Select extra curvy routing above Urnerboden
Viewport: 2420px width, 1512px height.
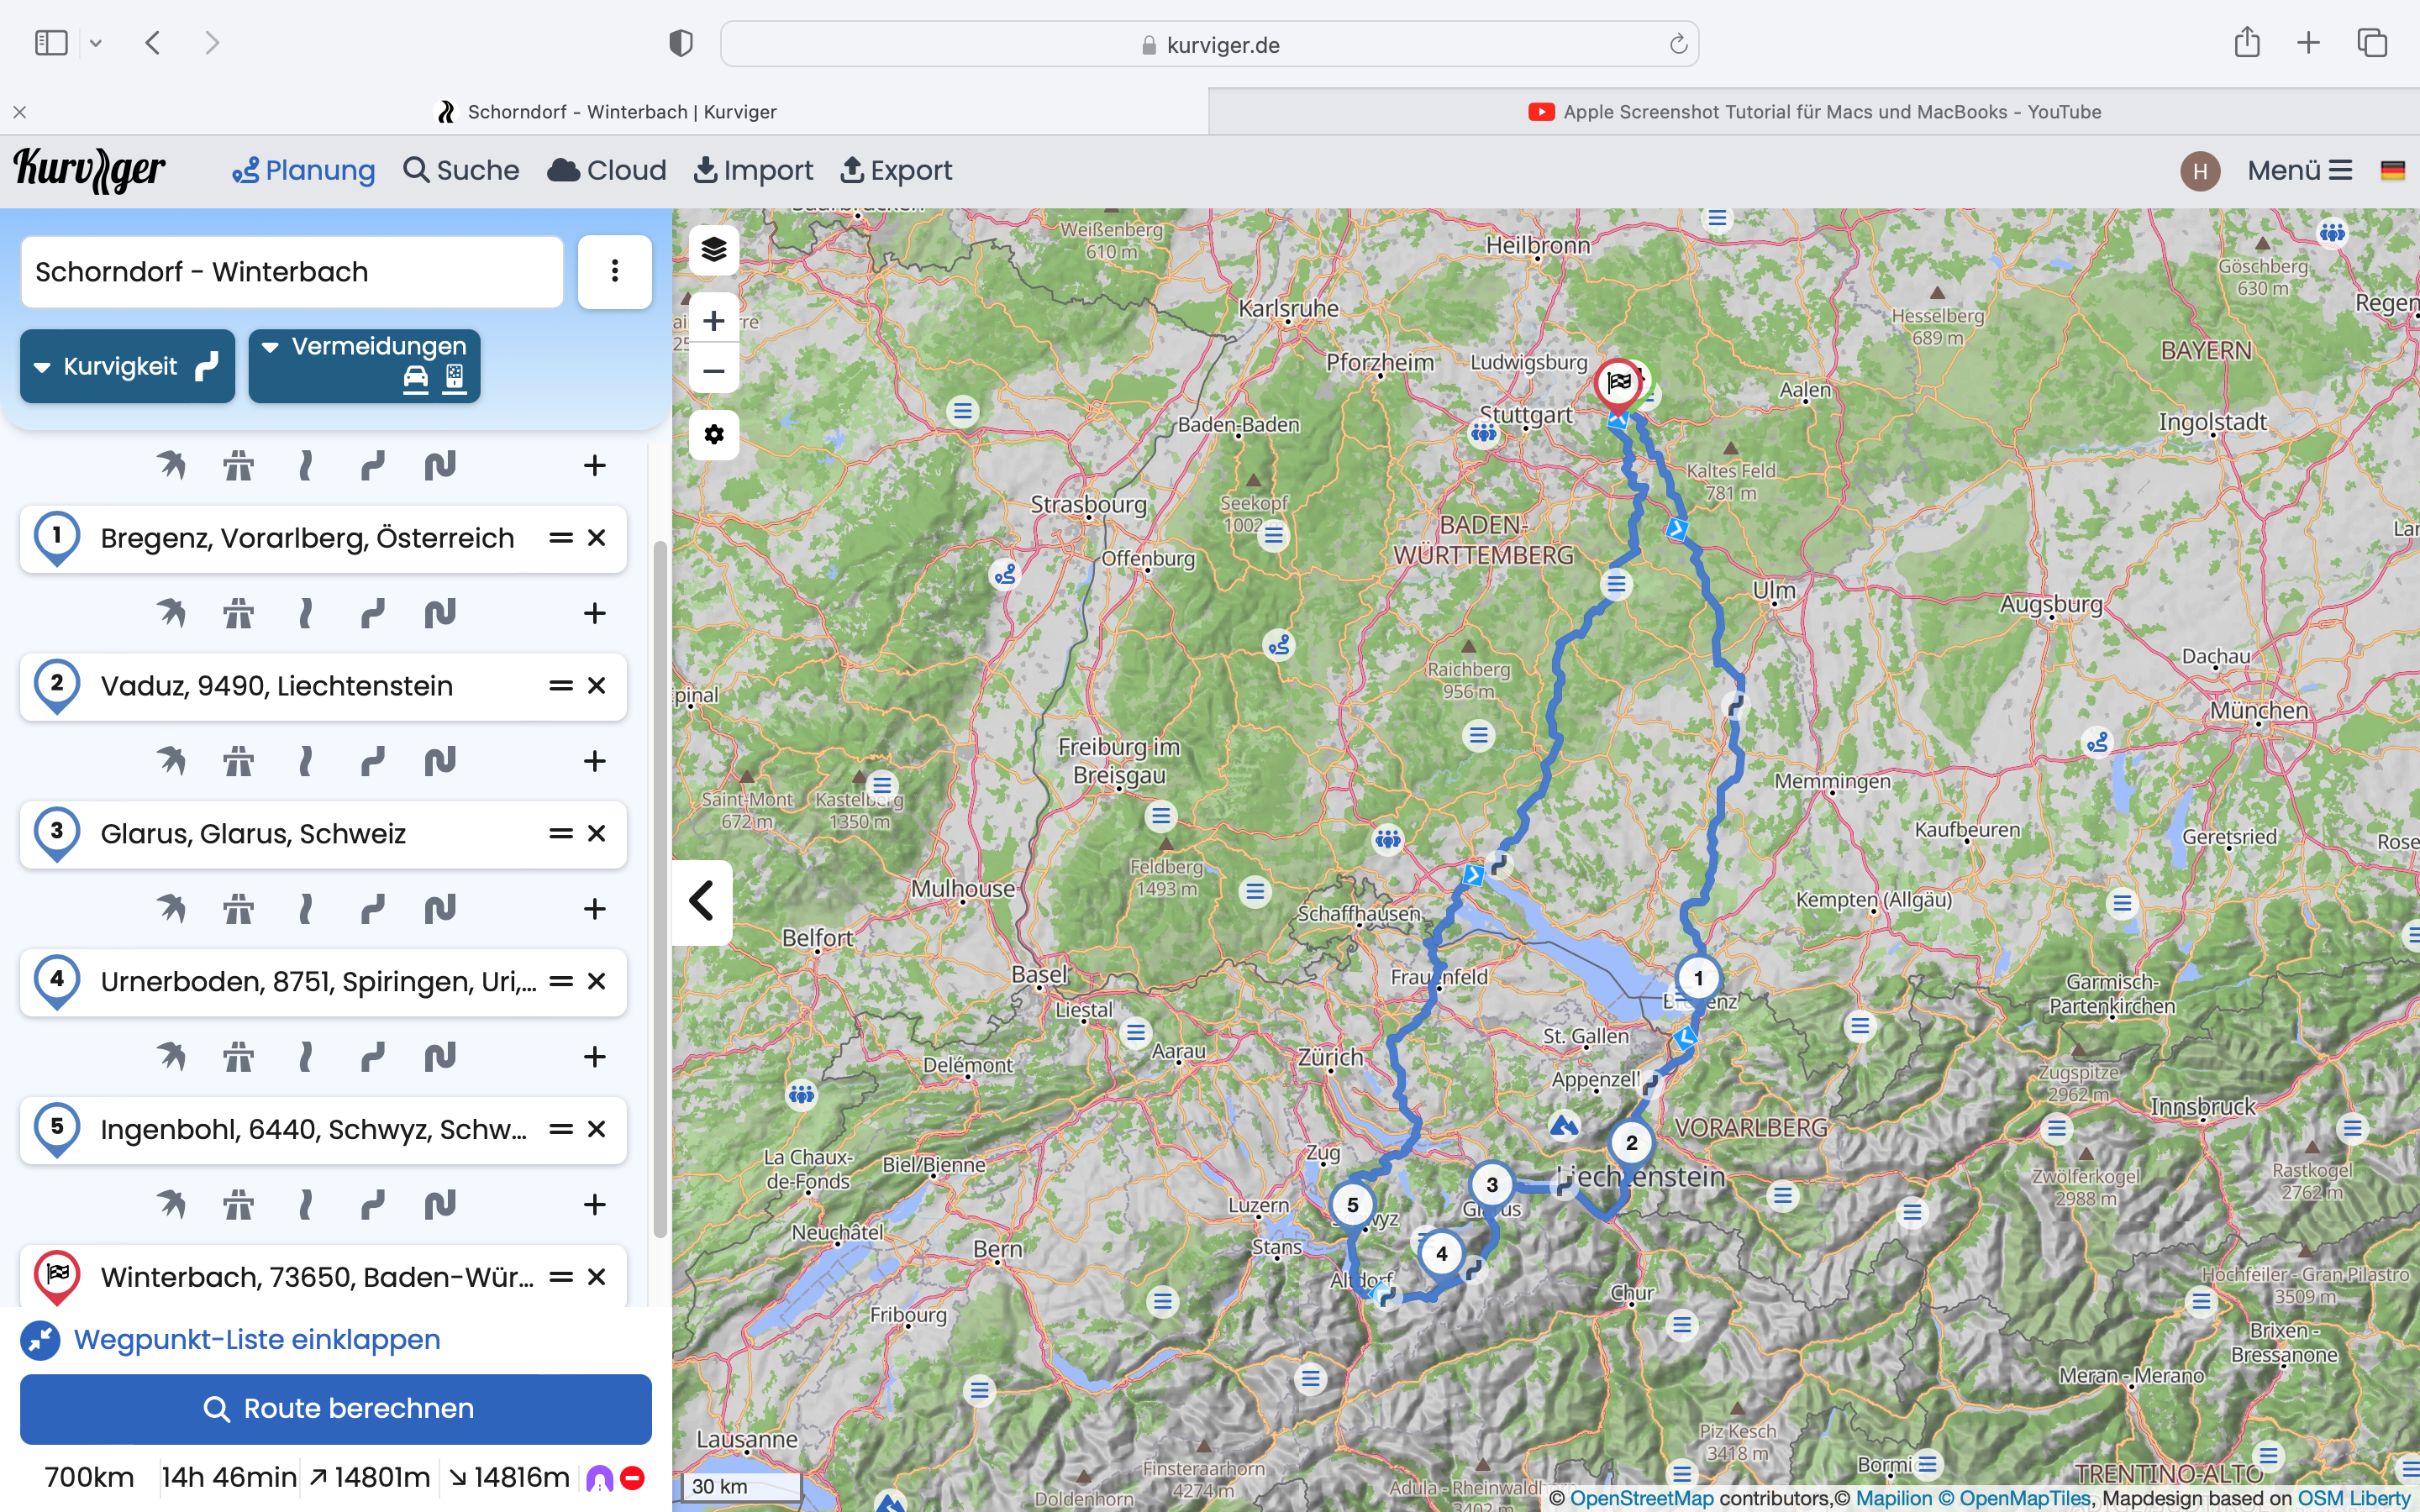point(440,909)
